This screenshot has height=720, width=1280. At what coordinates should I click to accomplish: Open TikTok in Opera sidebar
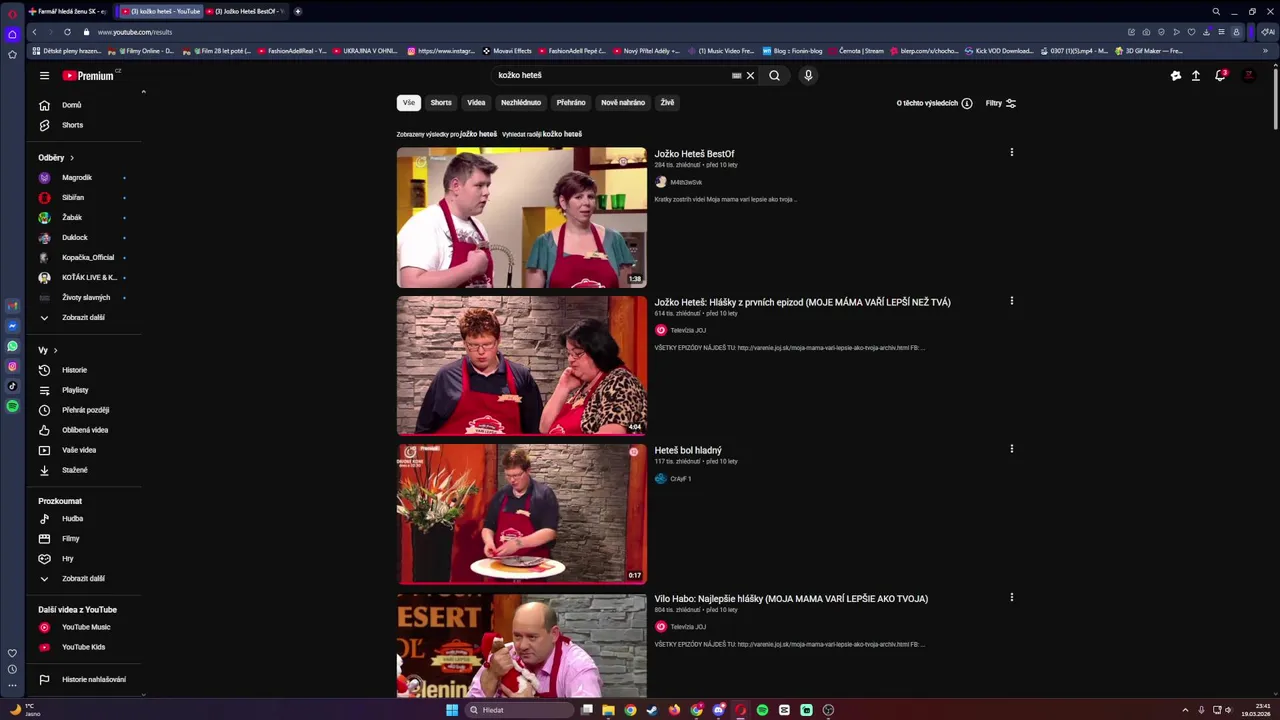12,386
